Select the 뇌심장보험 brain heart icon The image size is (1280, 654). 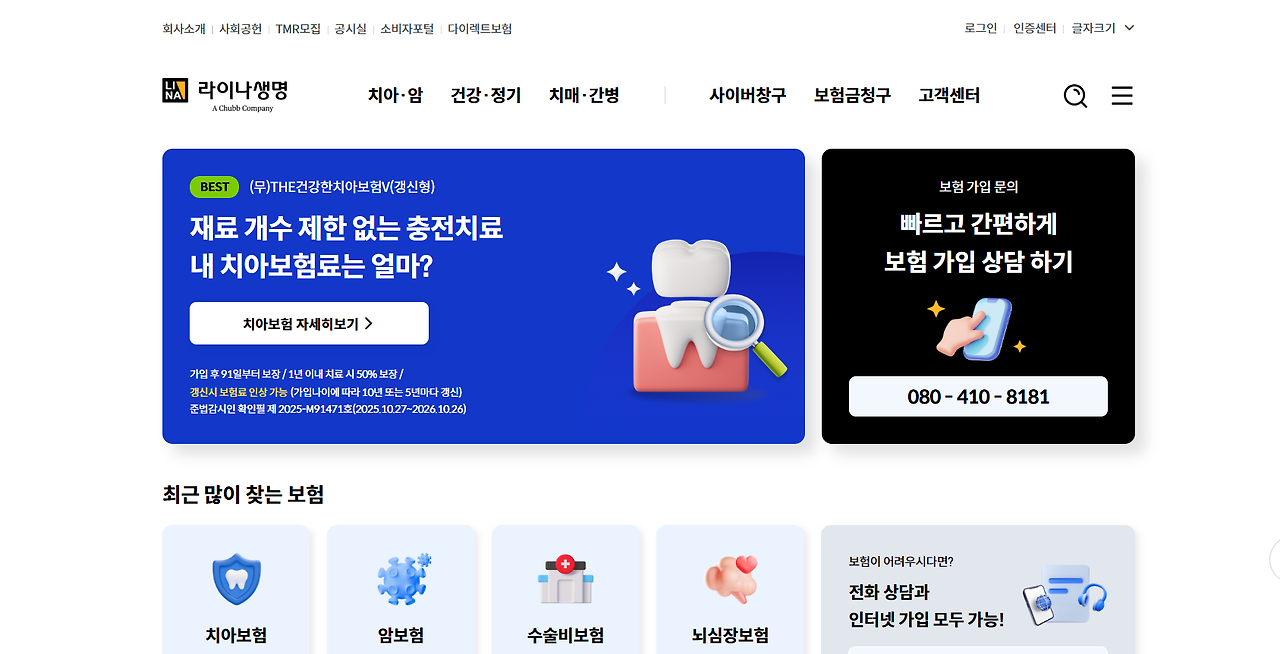coord(731,580)
